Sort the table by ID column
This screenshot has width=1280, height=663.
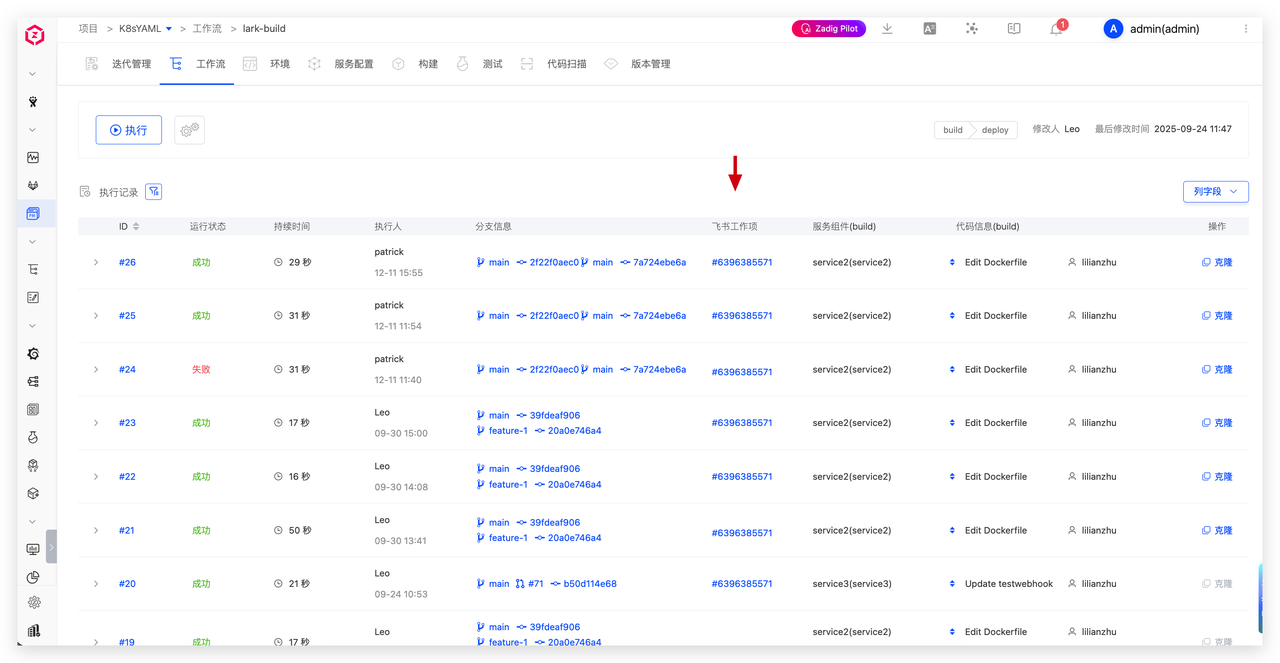[136, 227]
